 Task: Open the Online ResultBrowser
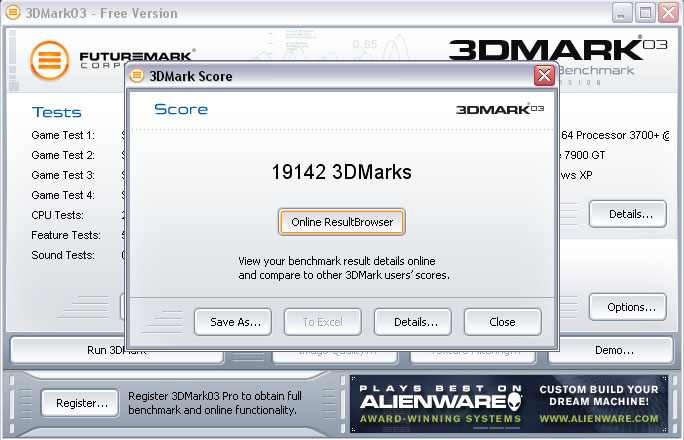[342, 222]
